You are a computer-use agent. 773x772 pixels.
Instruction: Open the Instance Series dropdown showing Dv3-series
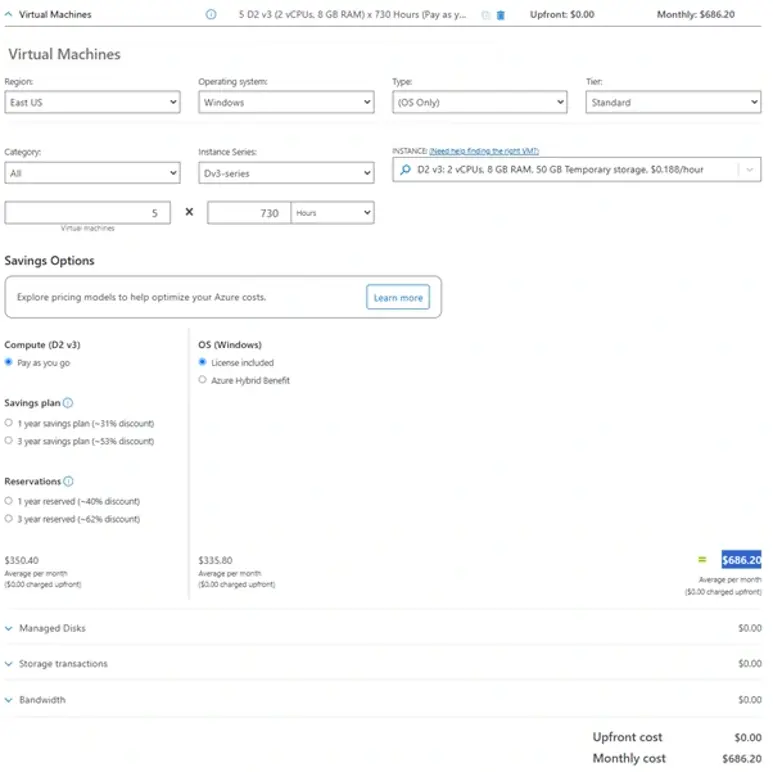[x=286, y=173]
